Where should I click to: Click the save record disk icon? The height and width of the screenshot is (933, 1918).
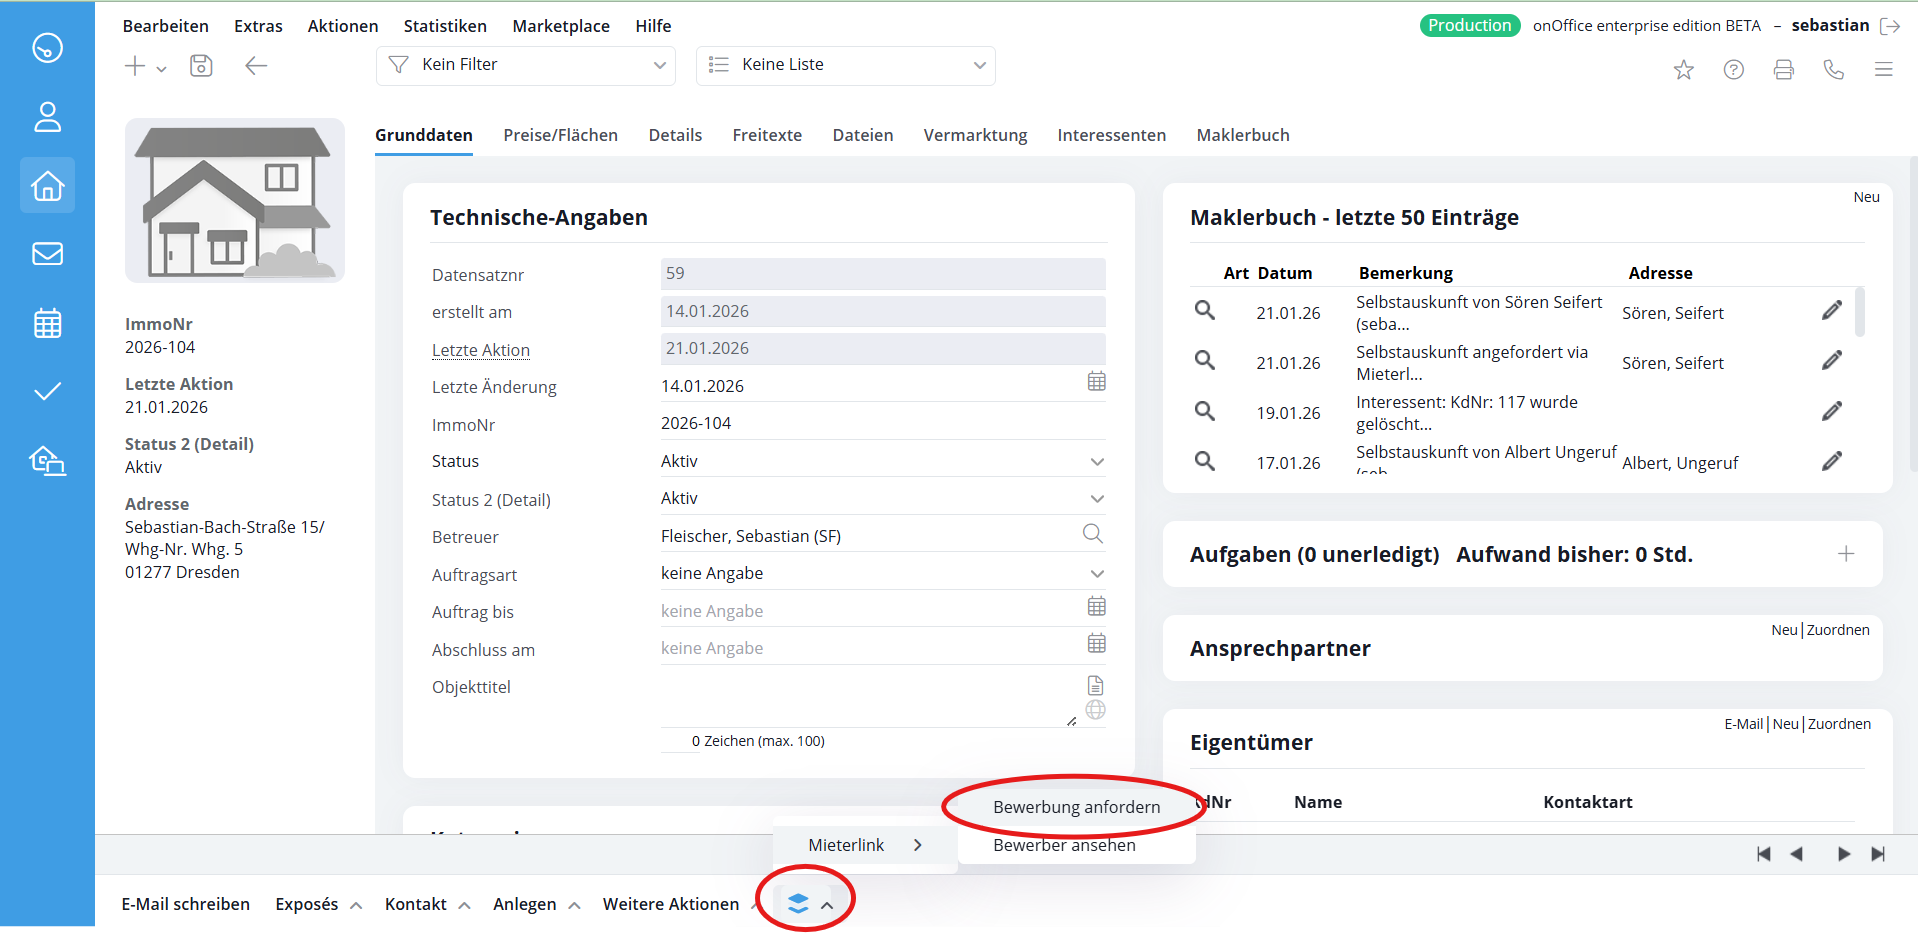201,66
